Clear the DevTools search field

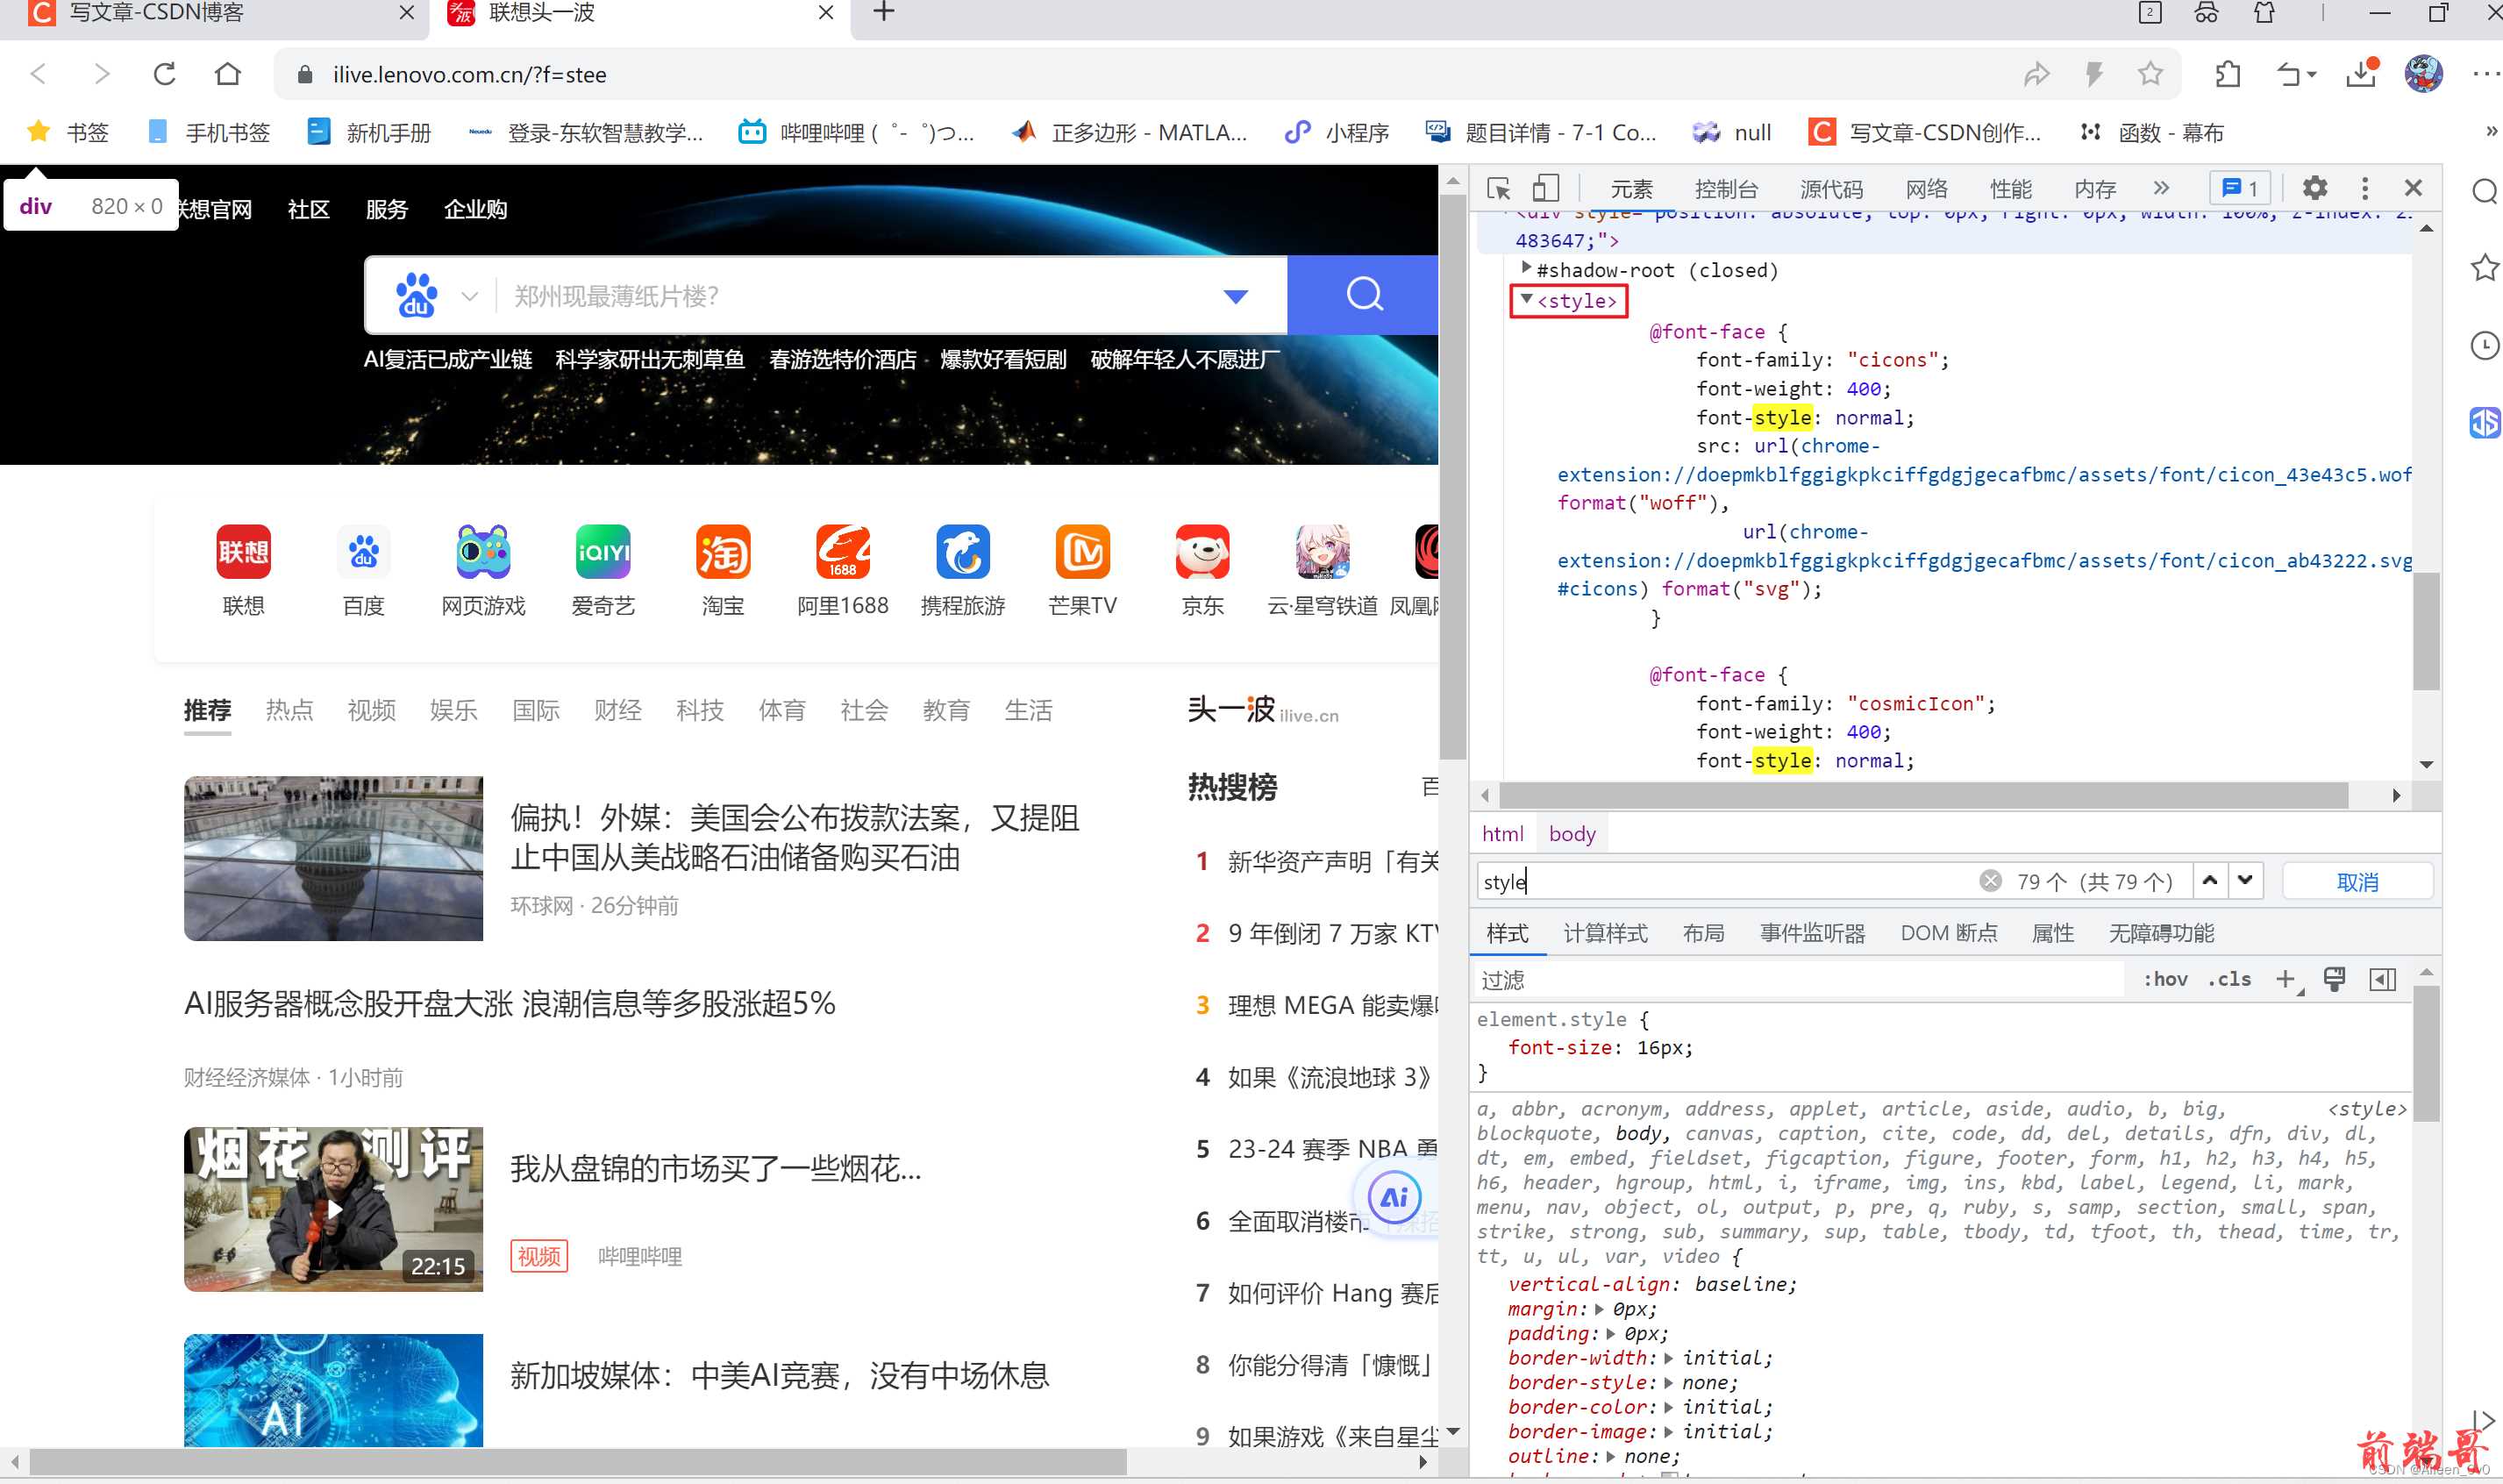[x=1990, y=881]
